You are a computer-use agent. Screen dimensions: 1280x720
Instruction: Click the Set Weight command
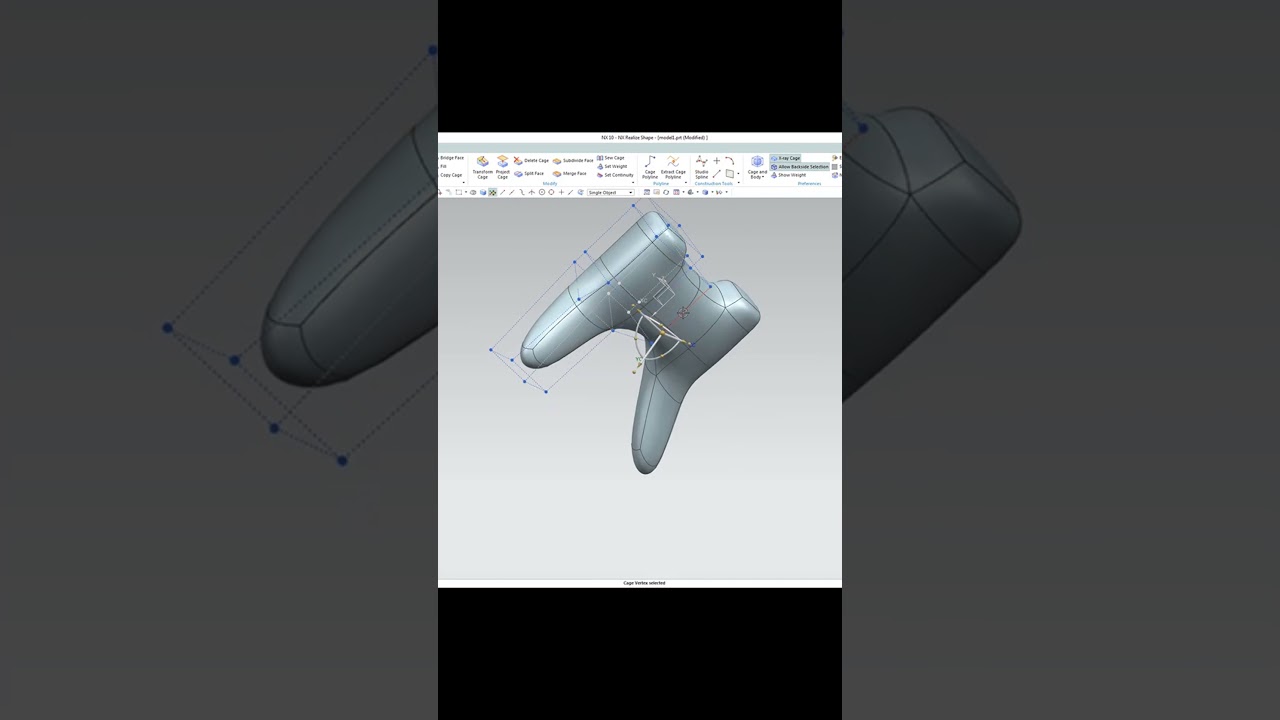612,166
